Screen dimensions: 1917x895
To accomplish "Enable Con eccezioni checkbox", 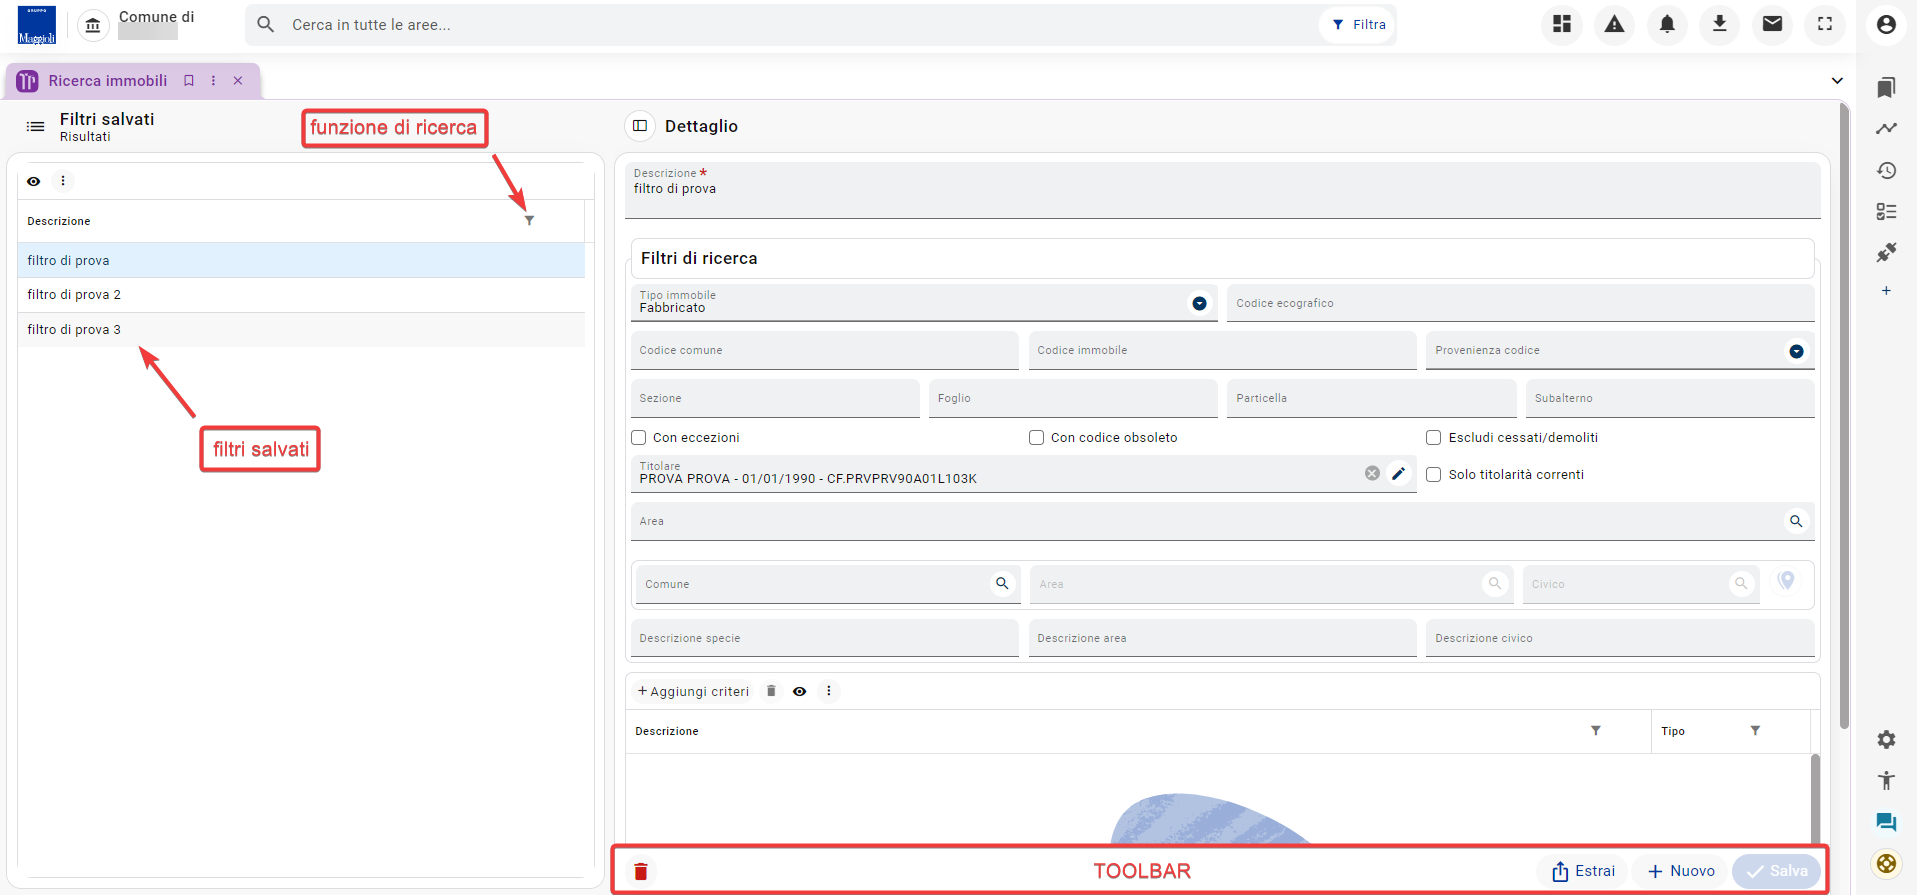I will 639,437.
